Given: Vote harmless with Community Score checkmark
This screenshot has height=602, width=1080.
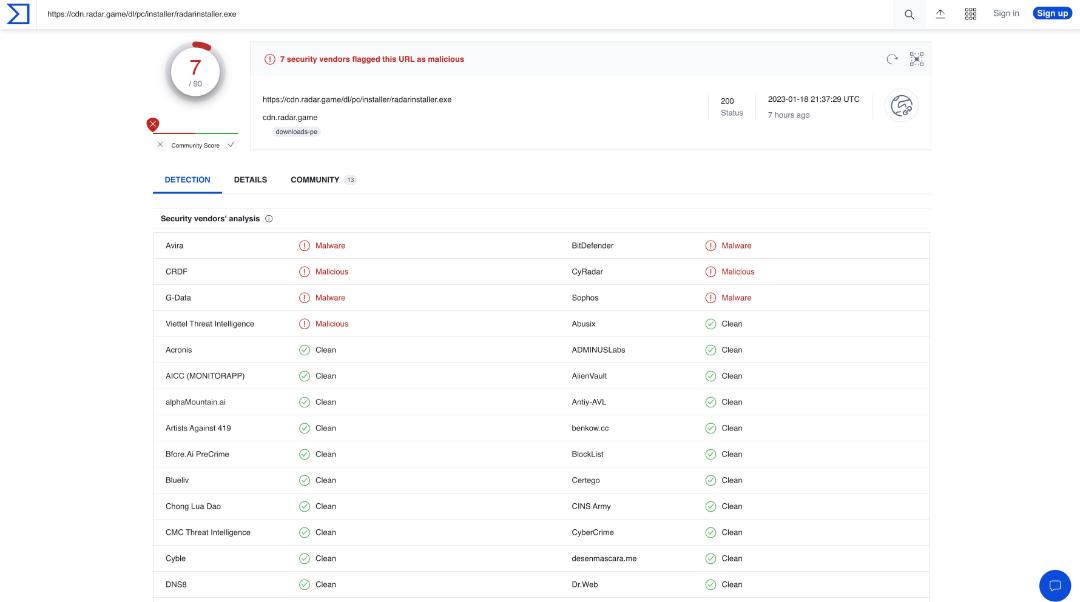Looking at the screenshot, I should pyautogui.click(x=231, y=145).
